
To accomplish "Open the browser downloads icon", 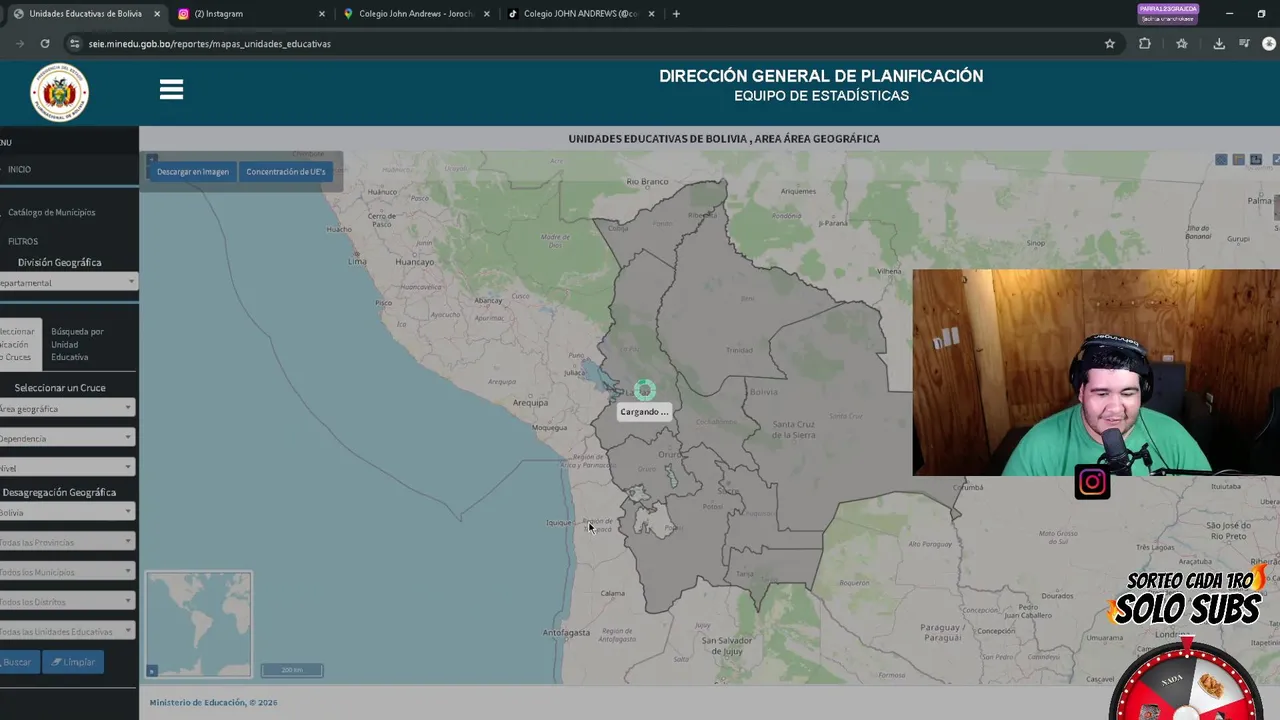I will pyautogui.click(x=1219, y=44).
